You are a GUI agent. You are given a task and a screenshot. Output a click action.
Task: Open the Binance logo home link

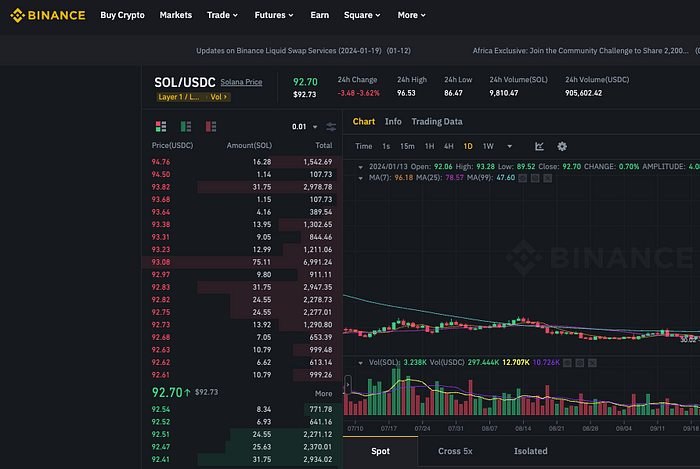point(47,15)
